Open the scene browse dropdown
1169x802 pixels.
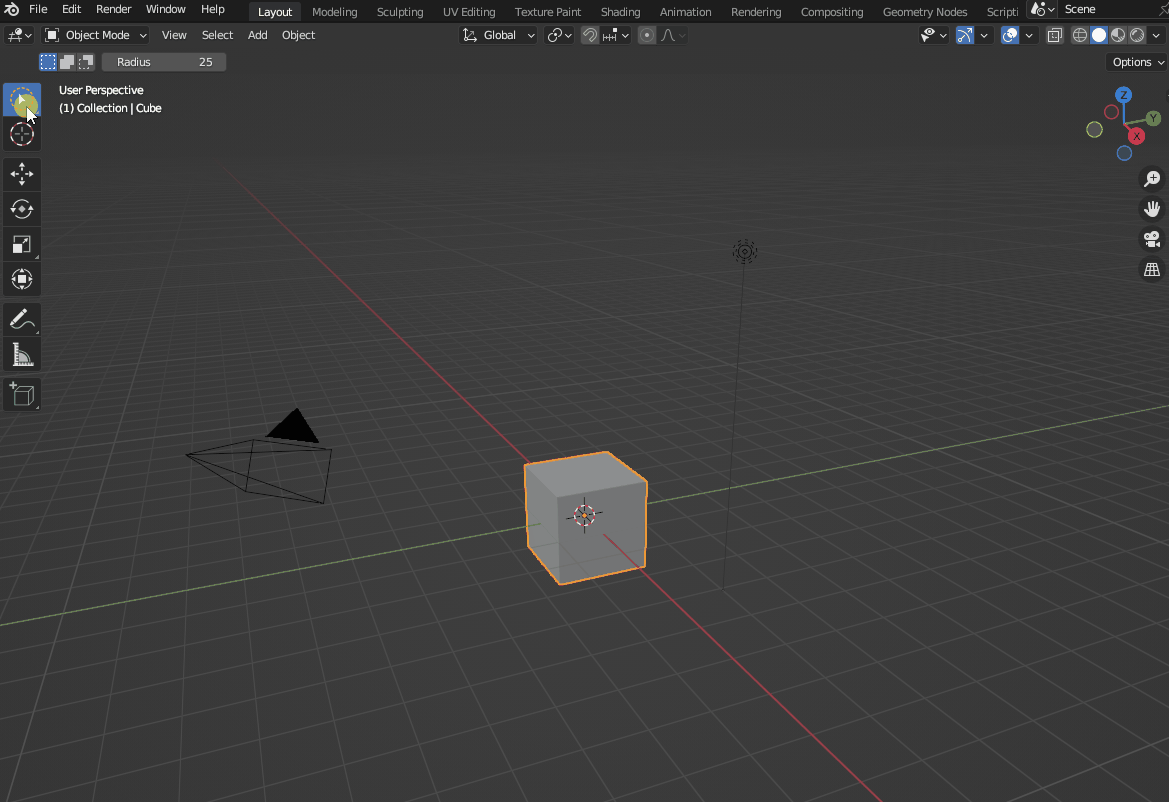coord(1042,10)
